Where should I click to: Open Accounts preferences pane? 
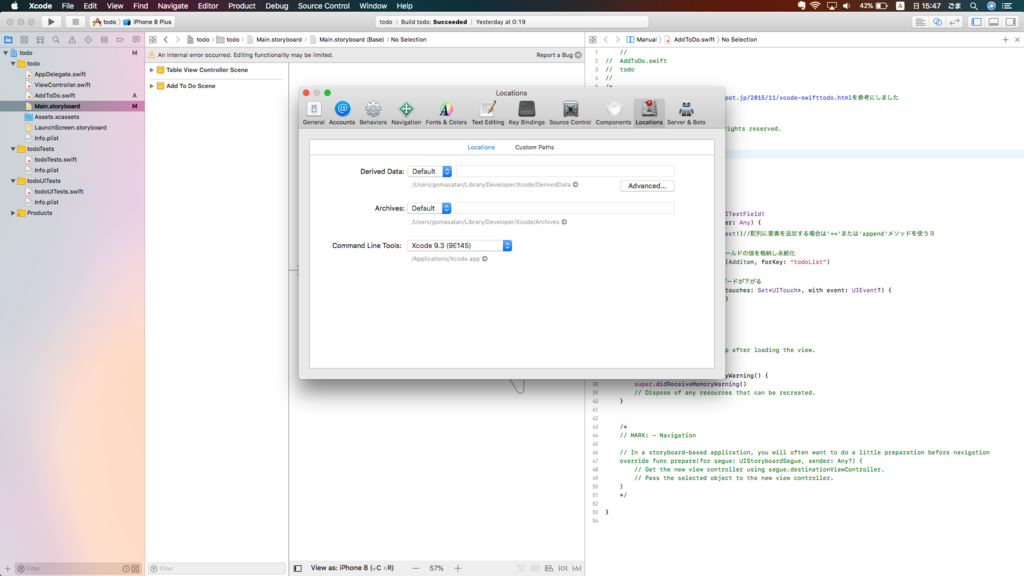click(342, 112)
